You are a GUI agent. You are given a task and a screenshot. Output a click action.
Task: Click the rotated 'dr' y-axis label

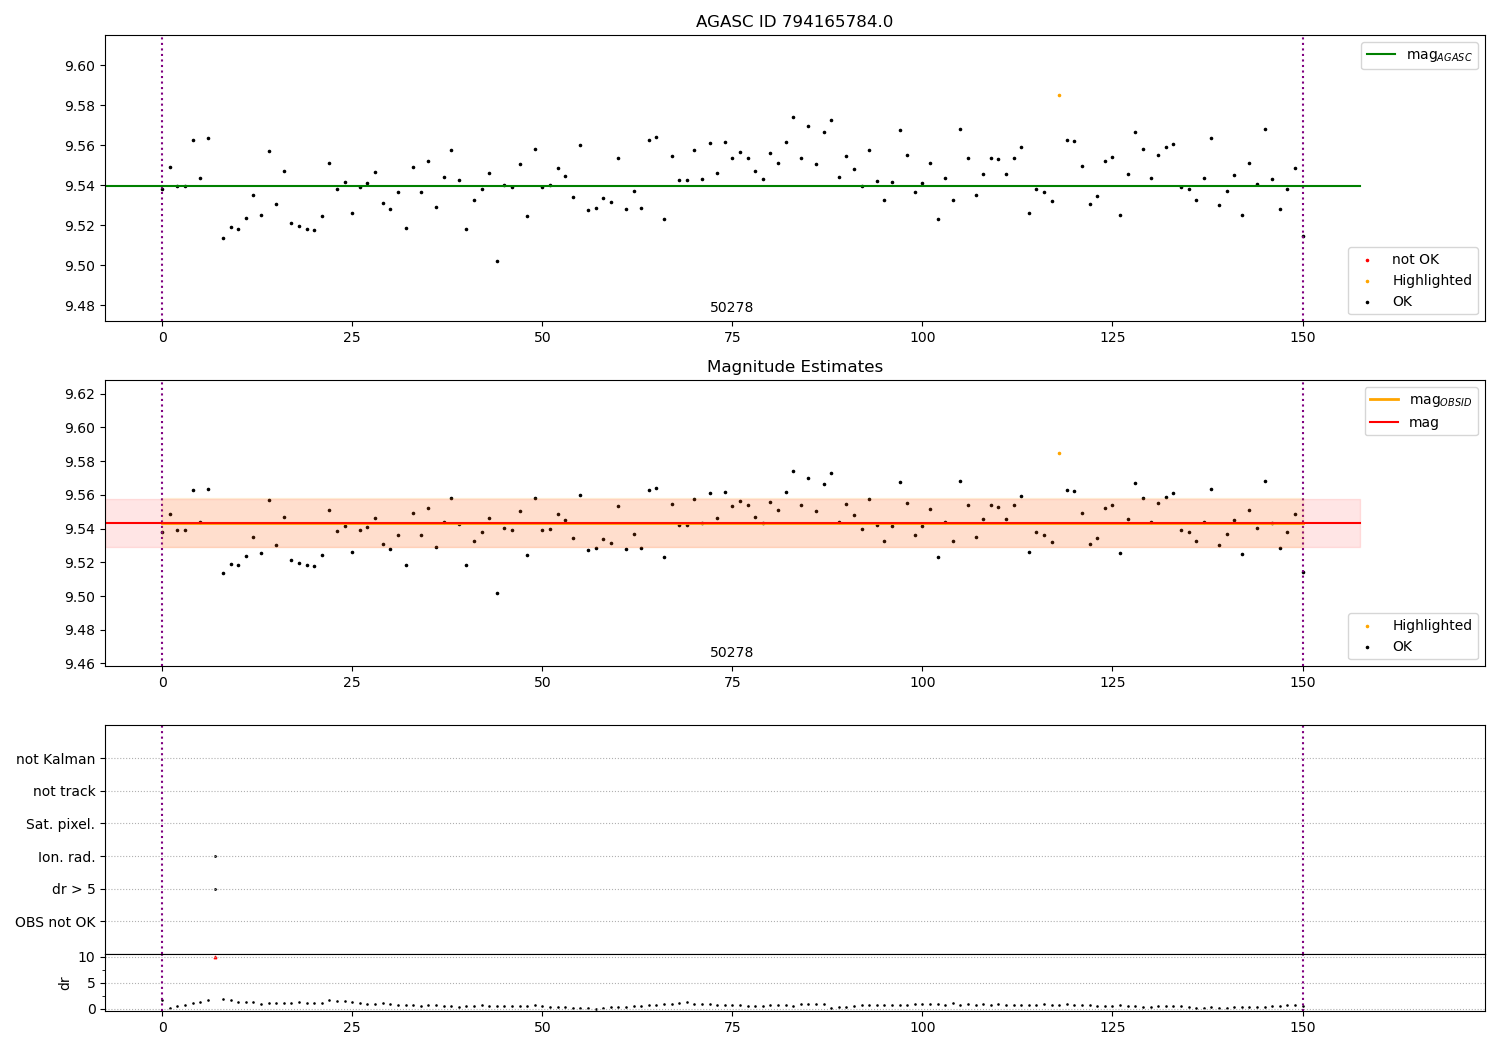[x=65, y=983]
